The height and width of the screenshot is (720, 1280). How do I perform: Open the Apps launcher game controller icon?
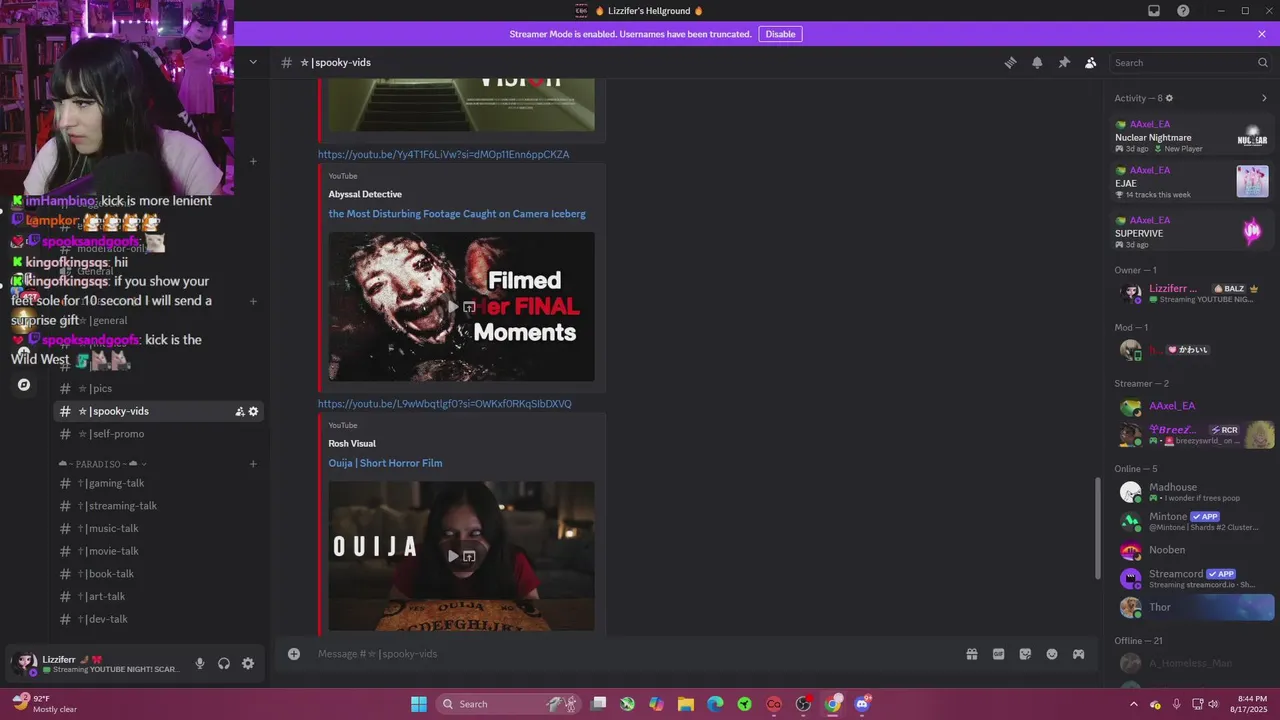coord(1079,654)
